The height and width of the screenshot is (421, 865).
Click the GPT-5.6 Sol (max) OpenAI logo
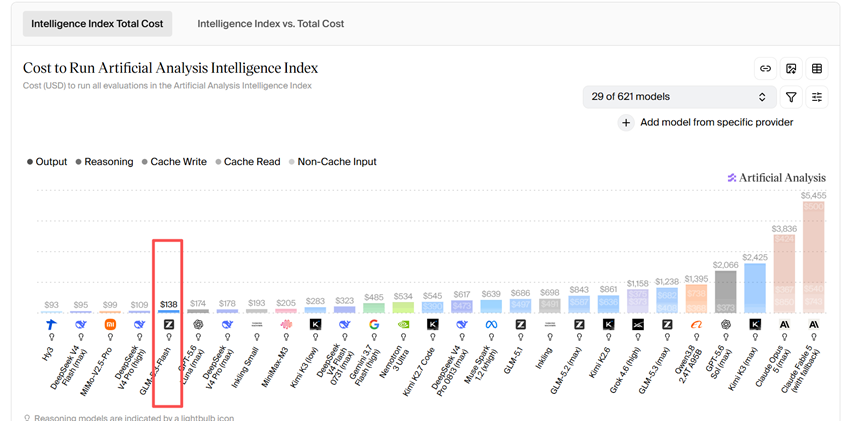click(x=725, y=324)
